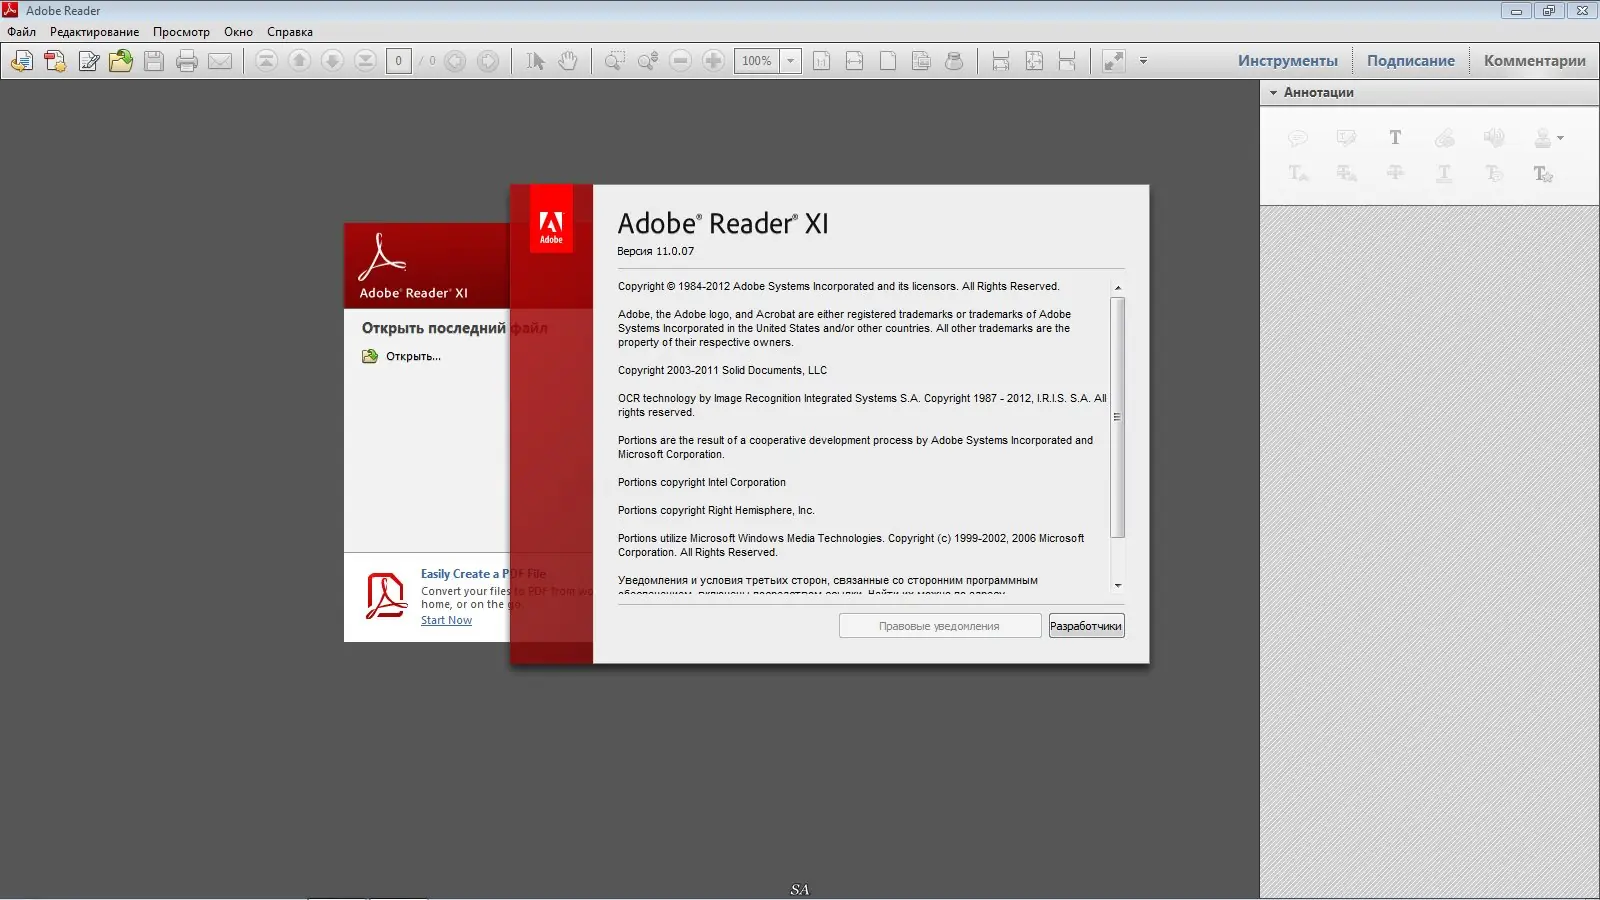This screenshot has height=900, width=1600.
Task: Open the Редактирование menu
Action: pos(95,32)
